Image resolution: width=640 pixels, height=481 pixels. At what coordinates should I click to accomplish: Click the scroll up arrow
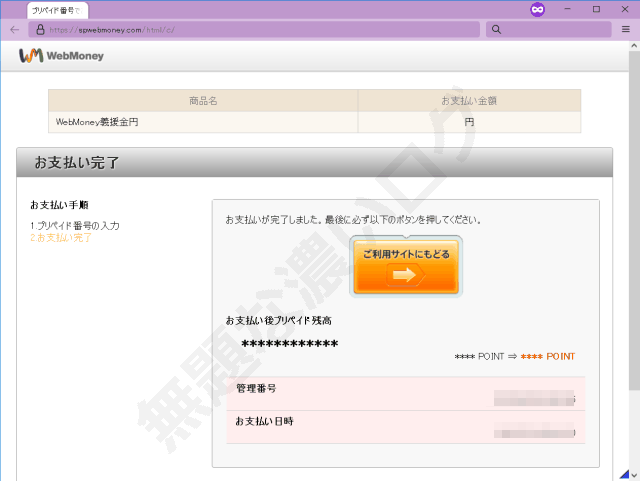[x=634, y=45]
